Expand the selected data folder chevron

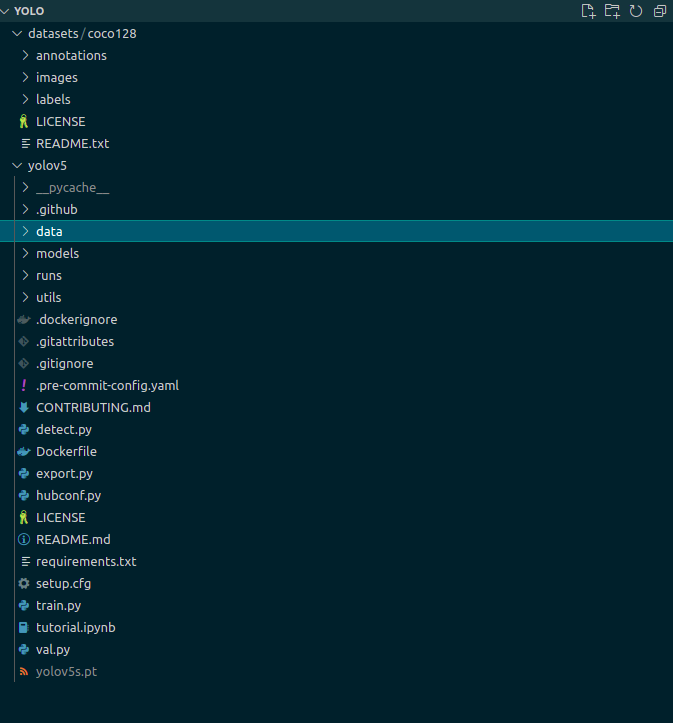tap(25, 231)
